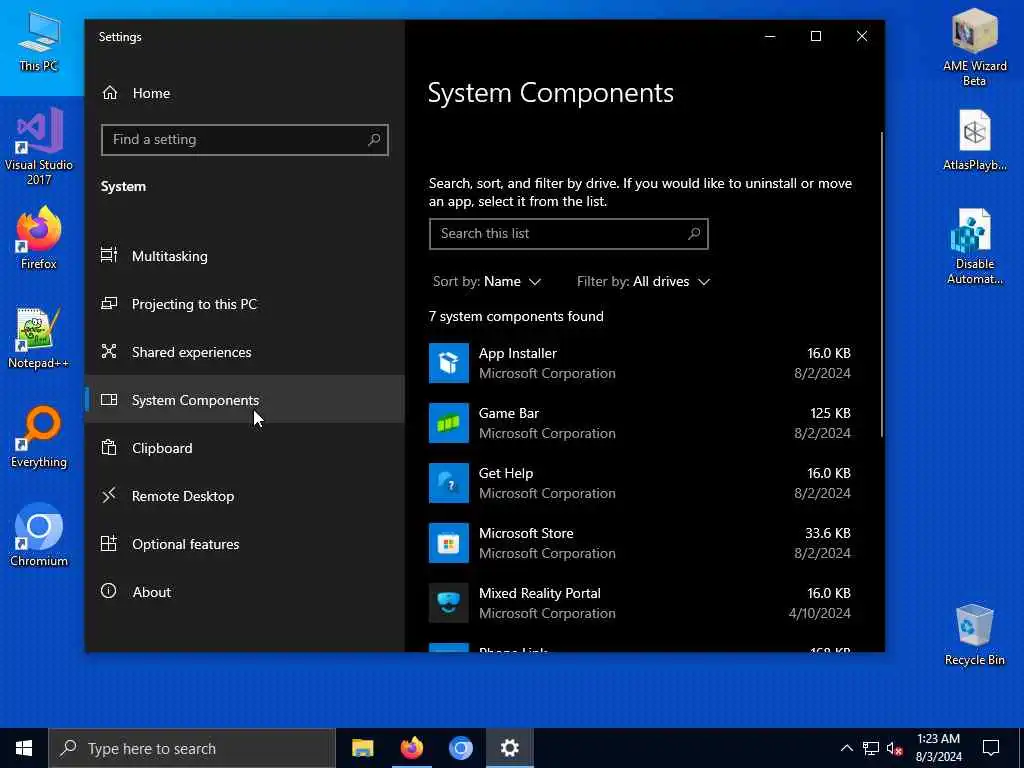Open the Sort by Name dropdown
Image resolution: width=1024 pixels, height=768 pixels.
point(487,281)
